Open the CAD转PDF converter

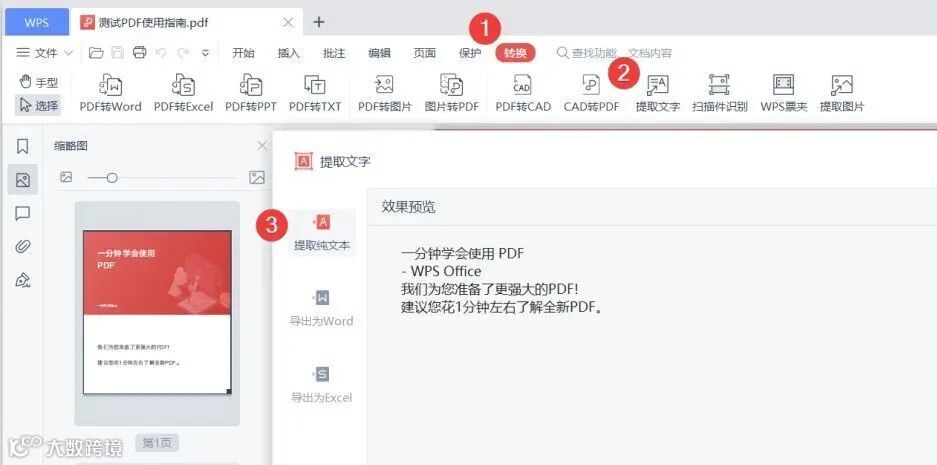pos(591,93)
